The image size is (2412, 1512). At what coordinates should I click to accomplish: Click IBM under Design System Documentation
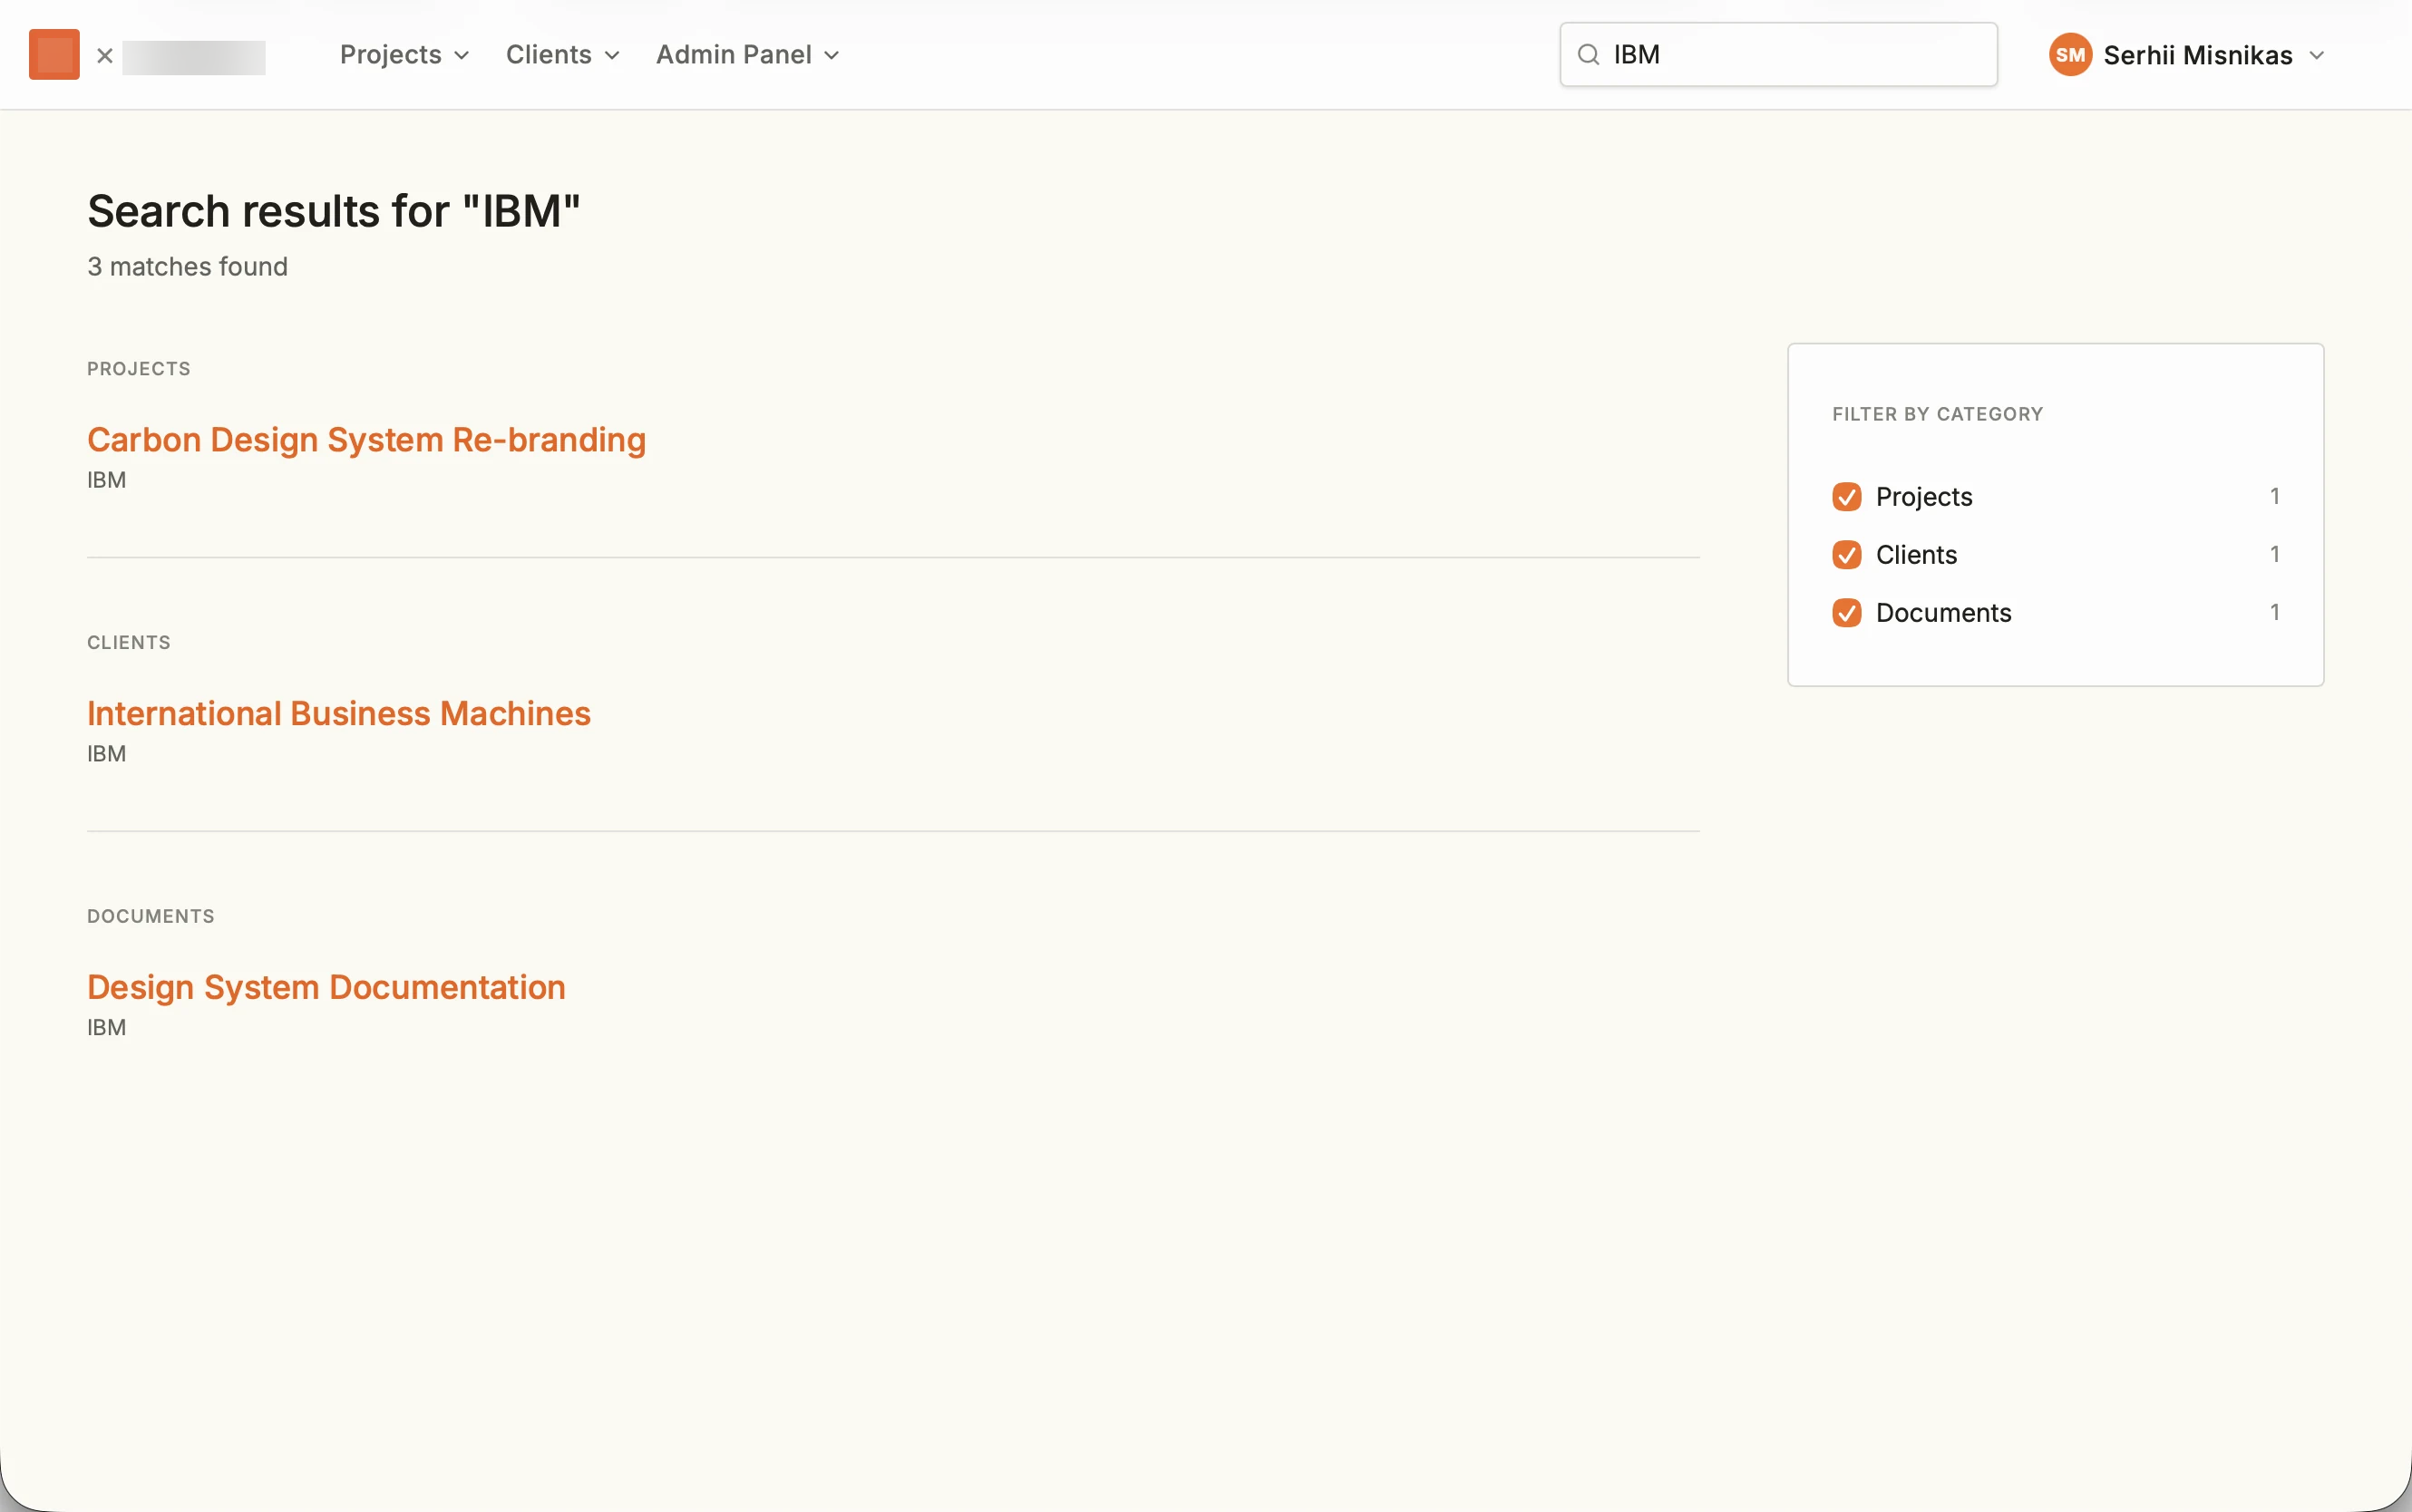[106, 1028]
